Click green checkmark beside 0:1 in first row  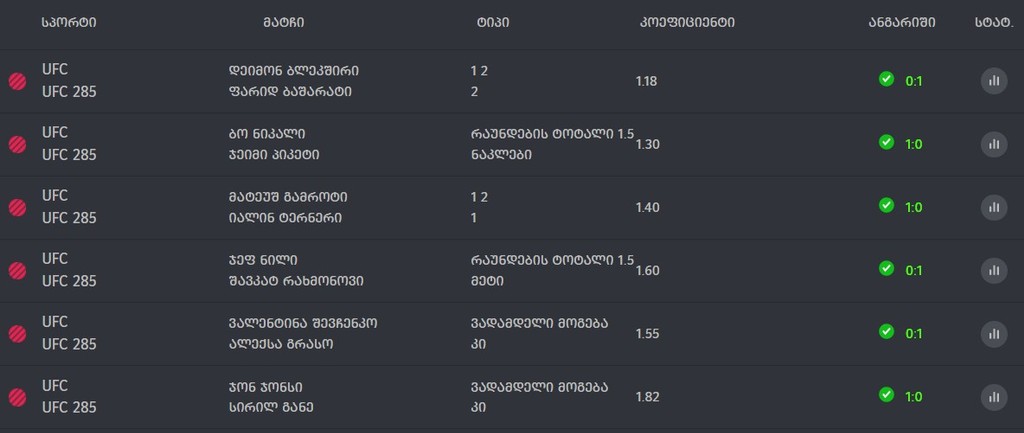(886, 80)
